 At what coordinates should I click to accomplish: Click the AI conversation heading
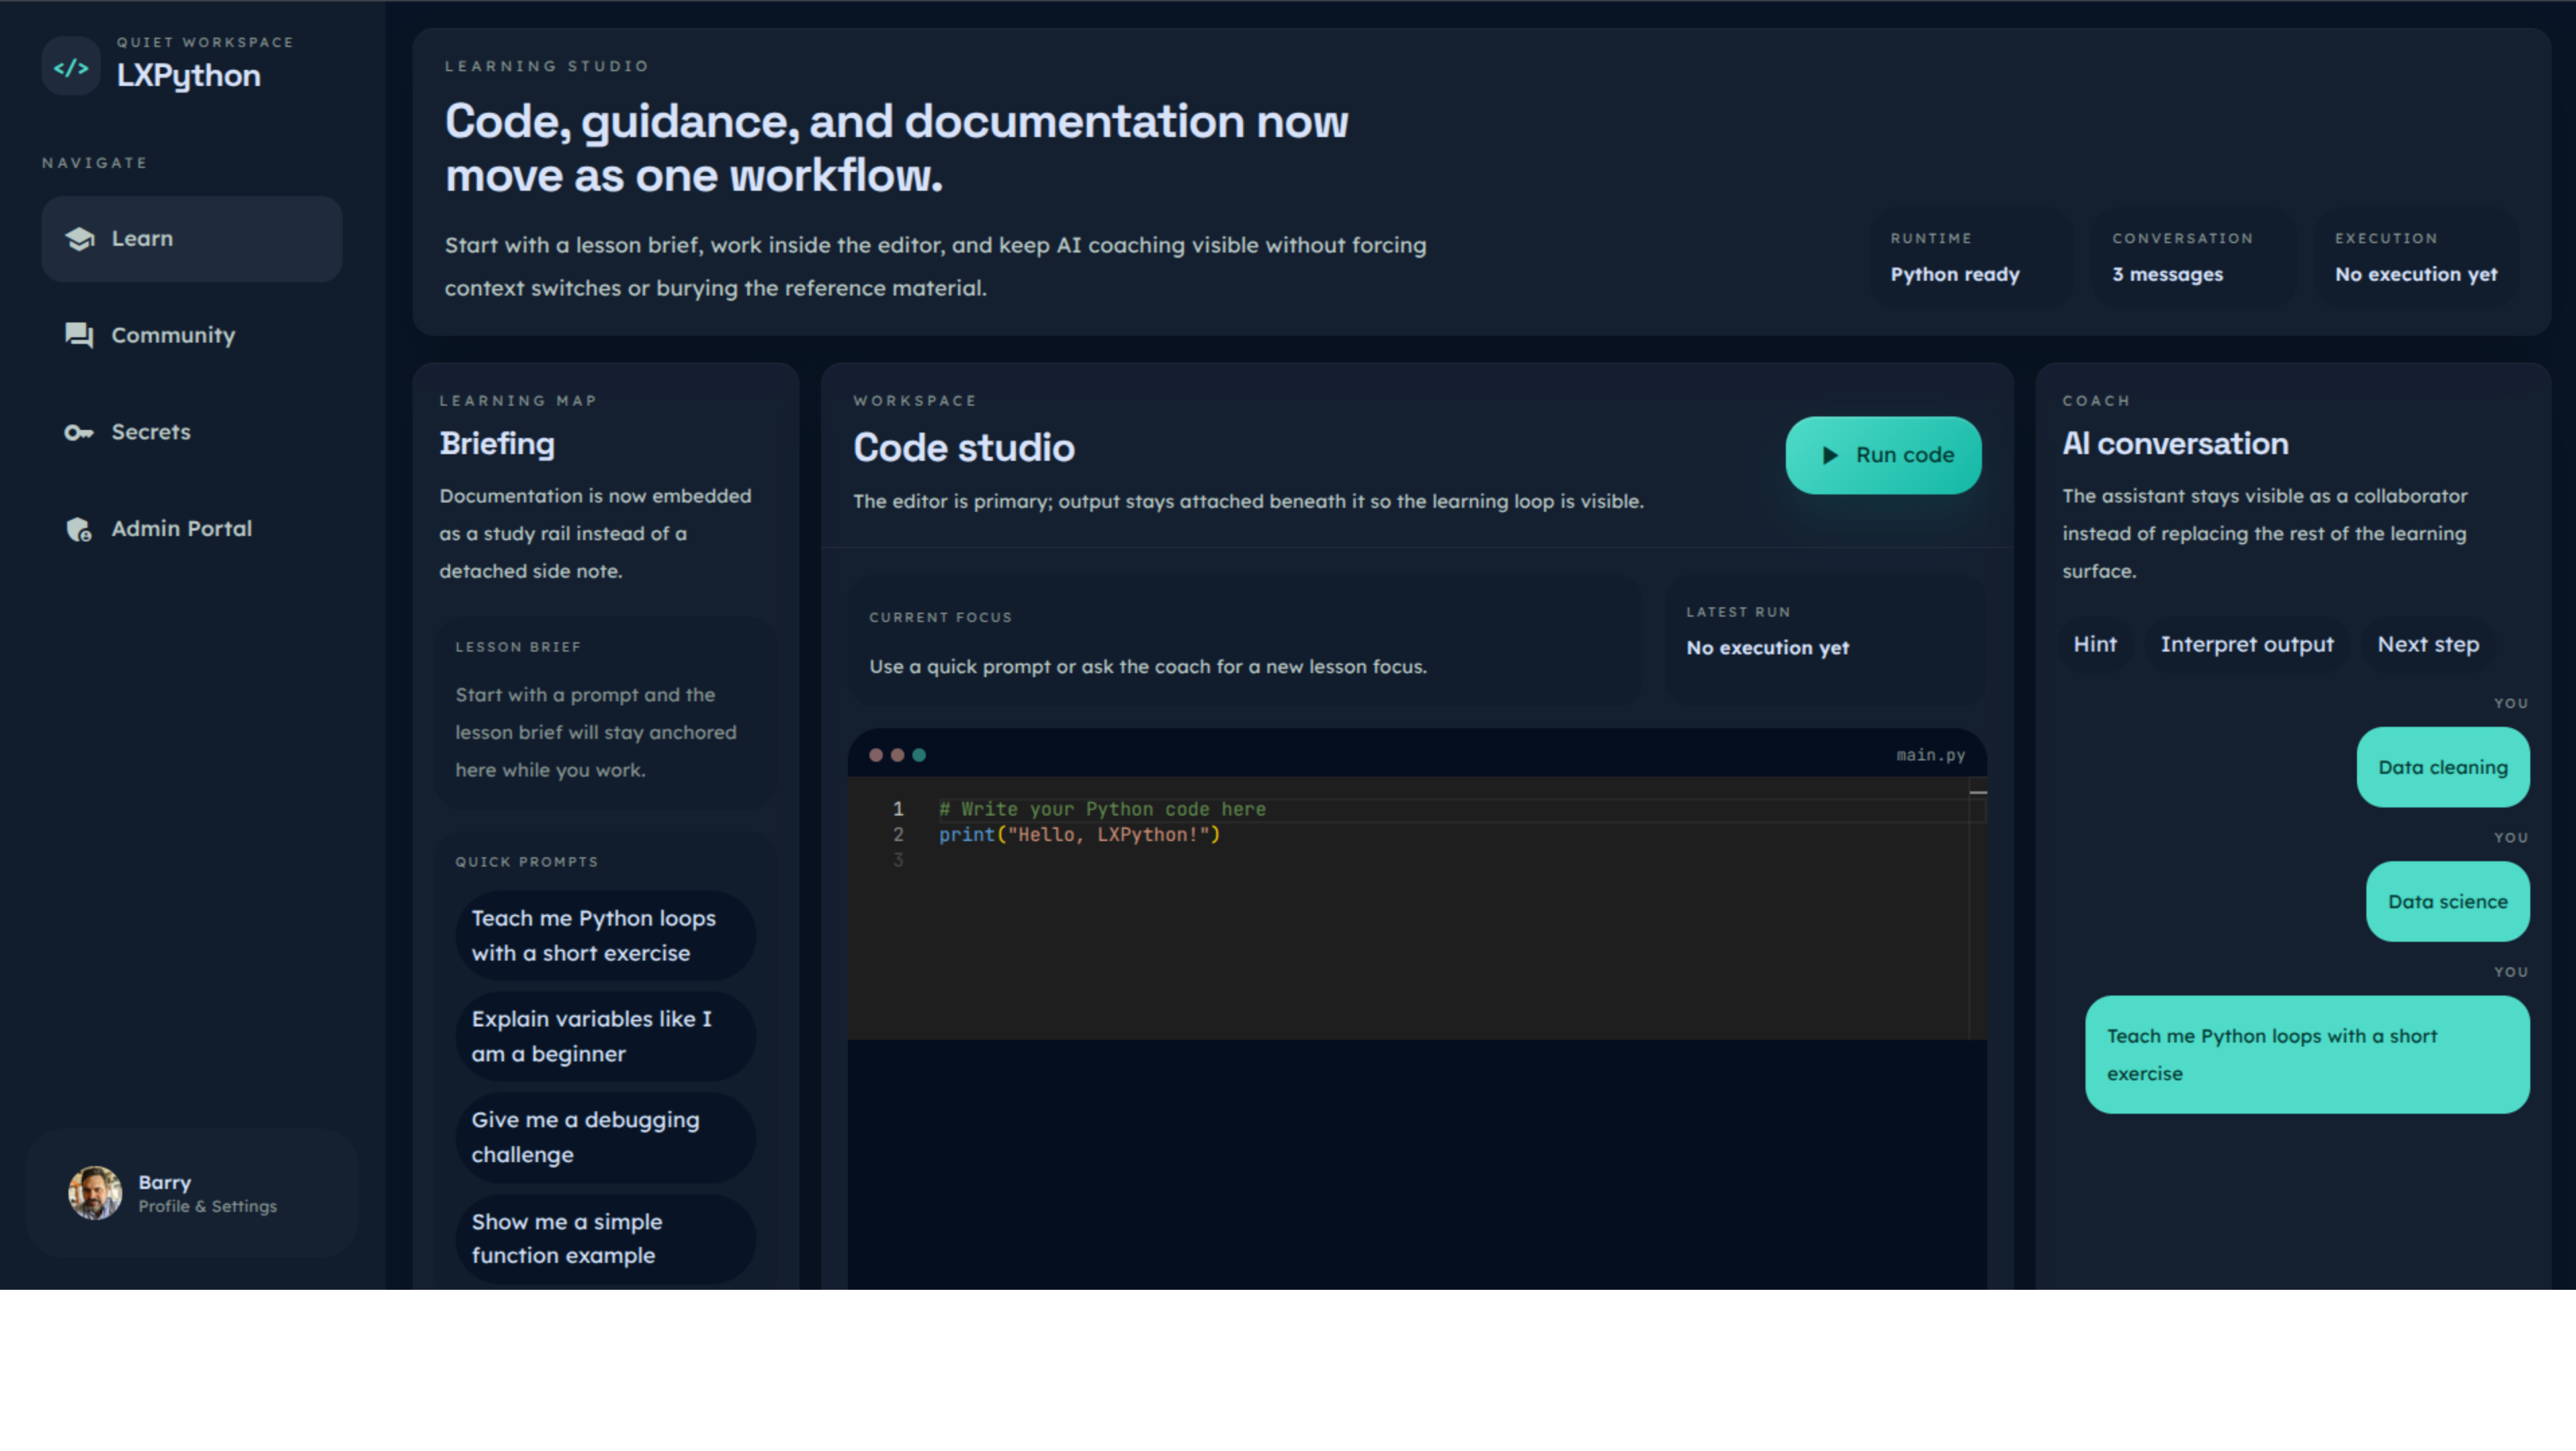point(2175,444)
